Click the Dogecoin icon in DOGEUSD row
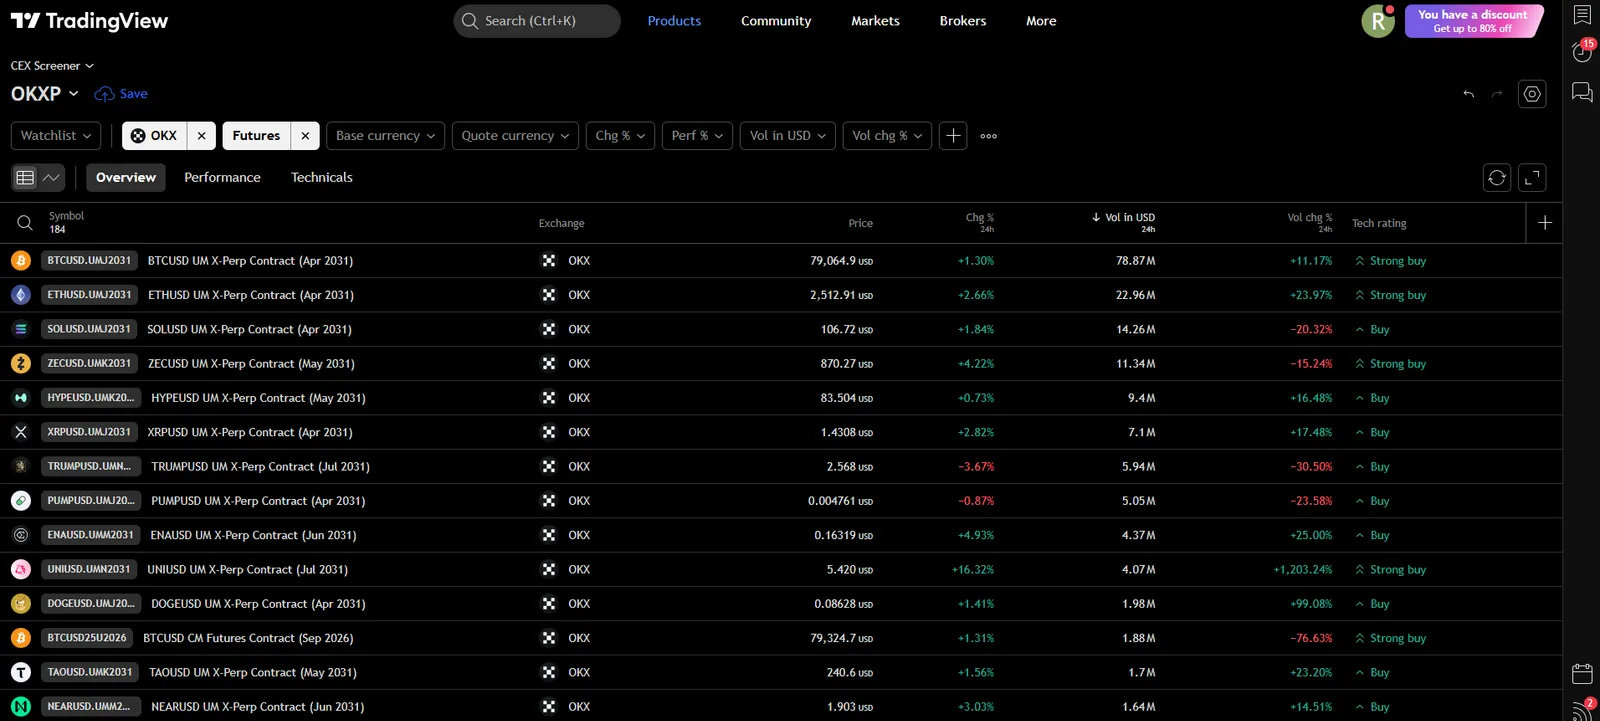1600x721 pixels. click(x=21, y=604)
